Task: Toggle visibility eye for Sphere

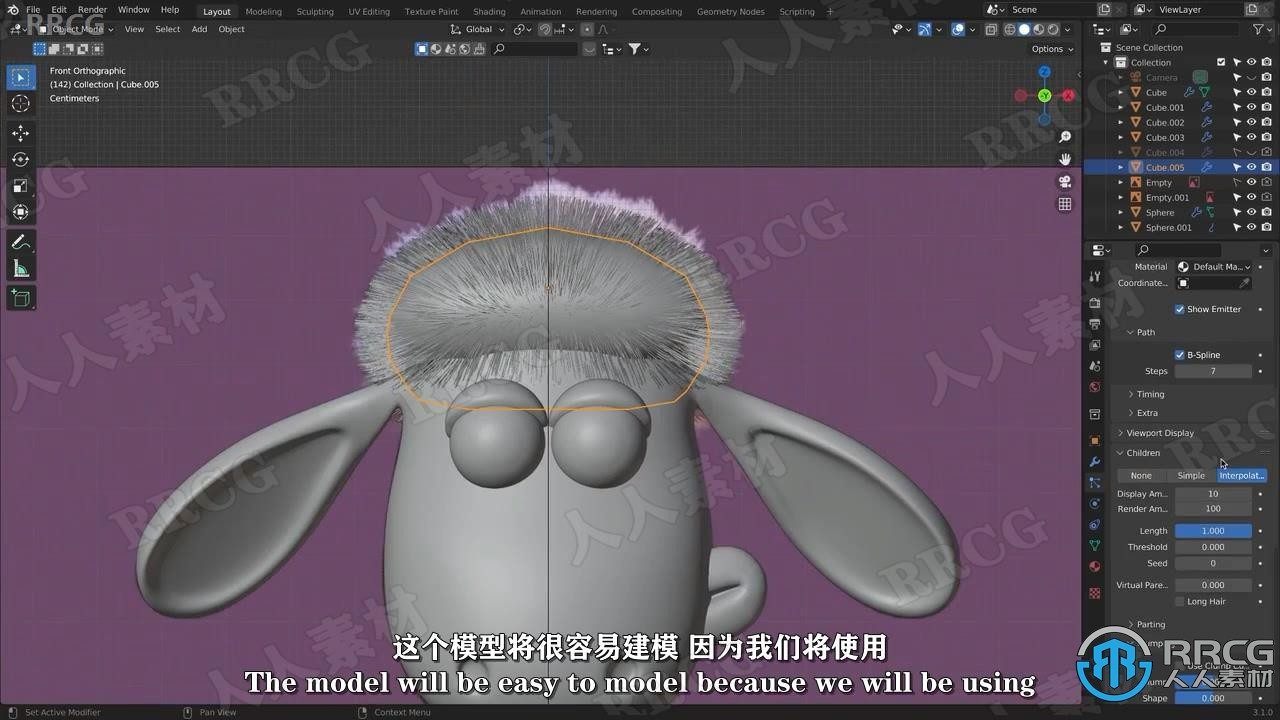Action: pyautogui.click(x=1251, y=212)
